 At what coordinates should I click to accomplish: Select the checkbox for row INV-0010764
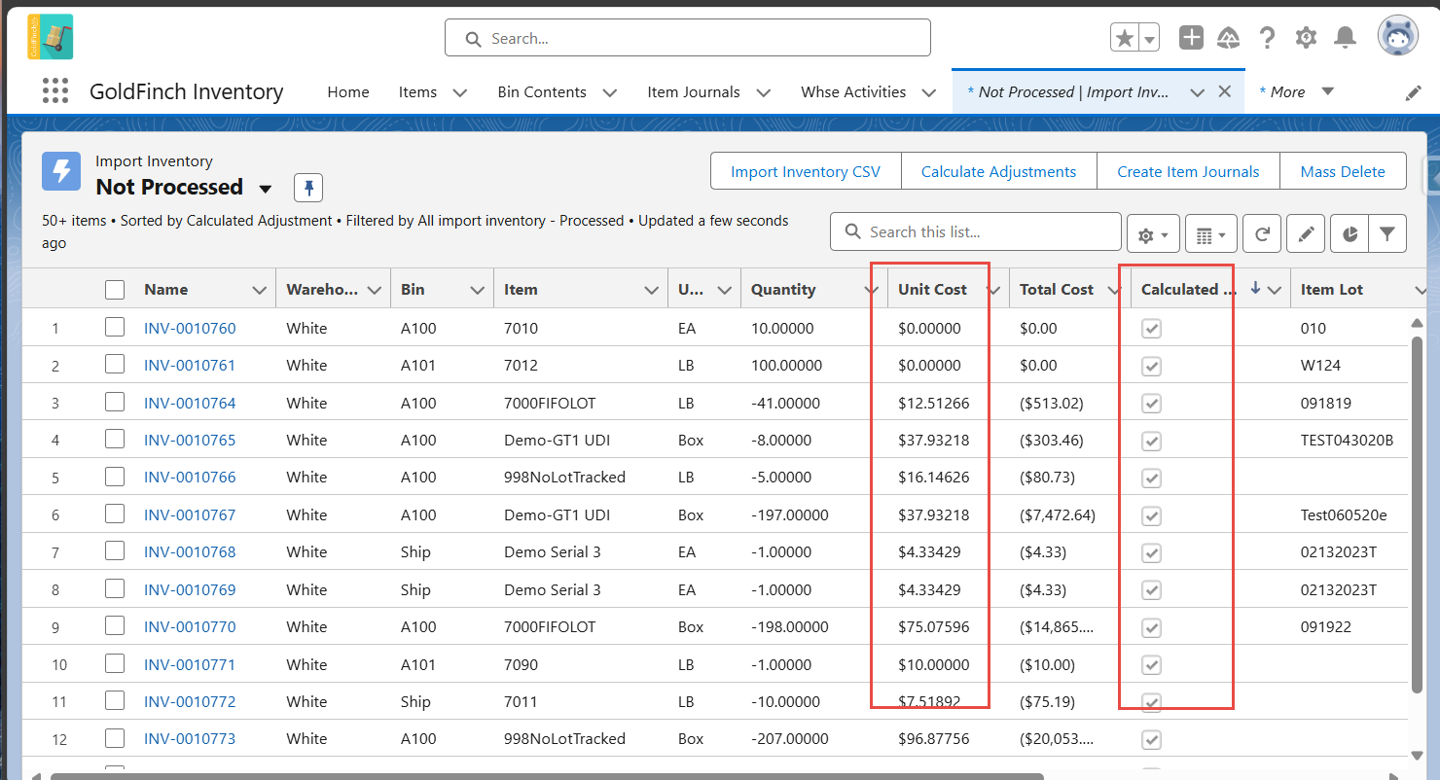[115, 402]
